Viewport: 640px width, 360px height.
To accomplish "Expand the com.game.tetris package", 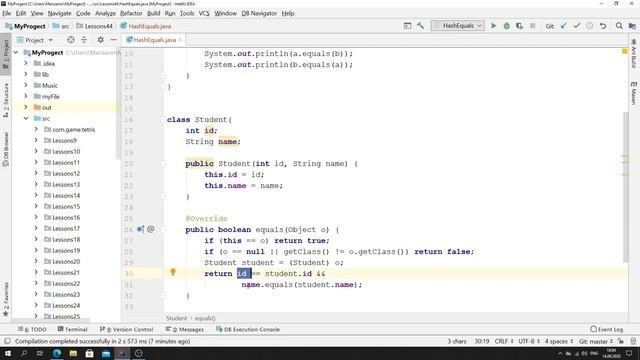I will [36, 129].
